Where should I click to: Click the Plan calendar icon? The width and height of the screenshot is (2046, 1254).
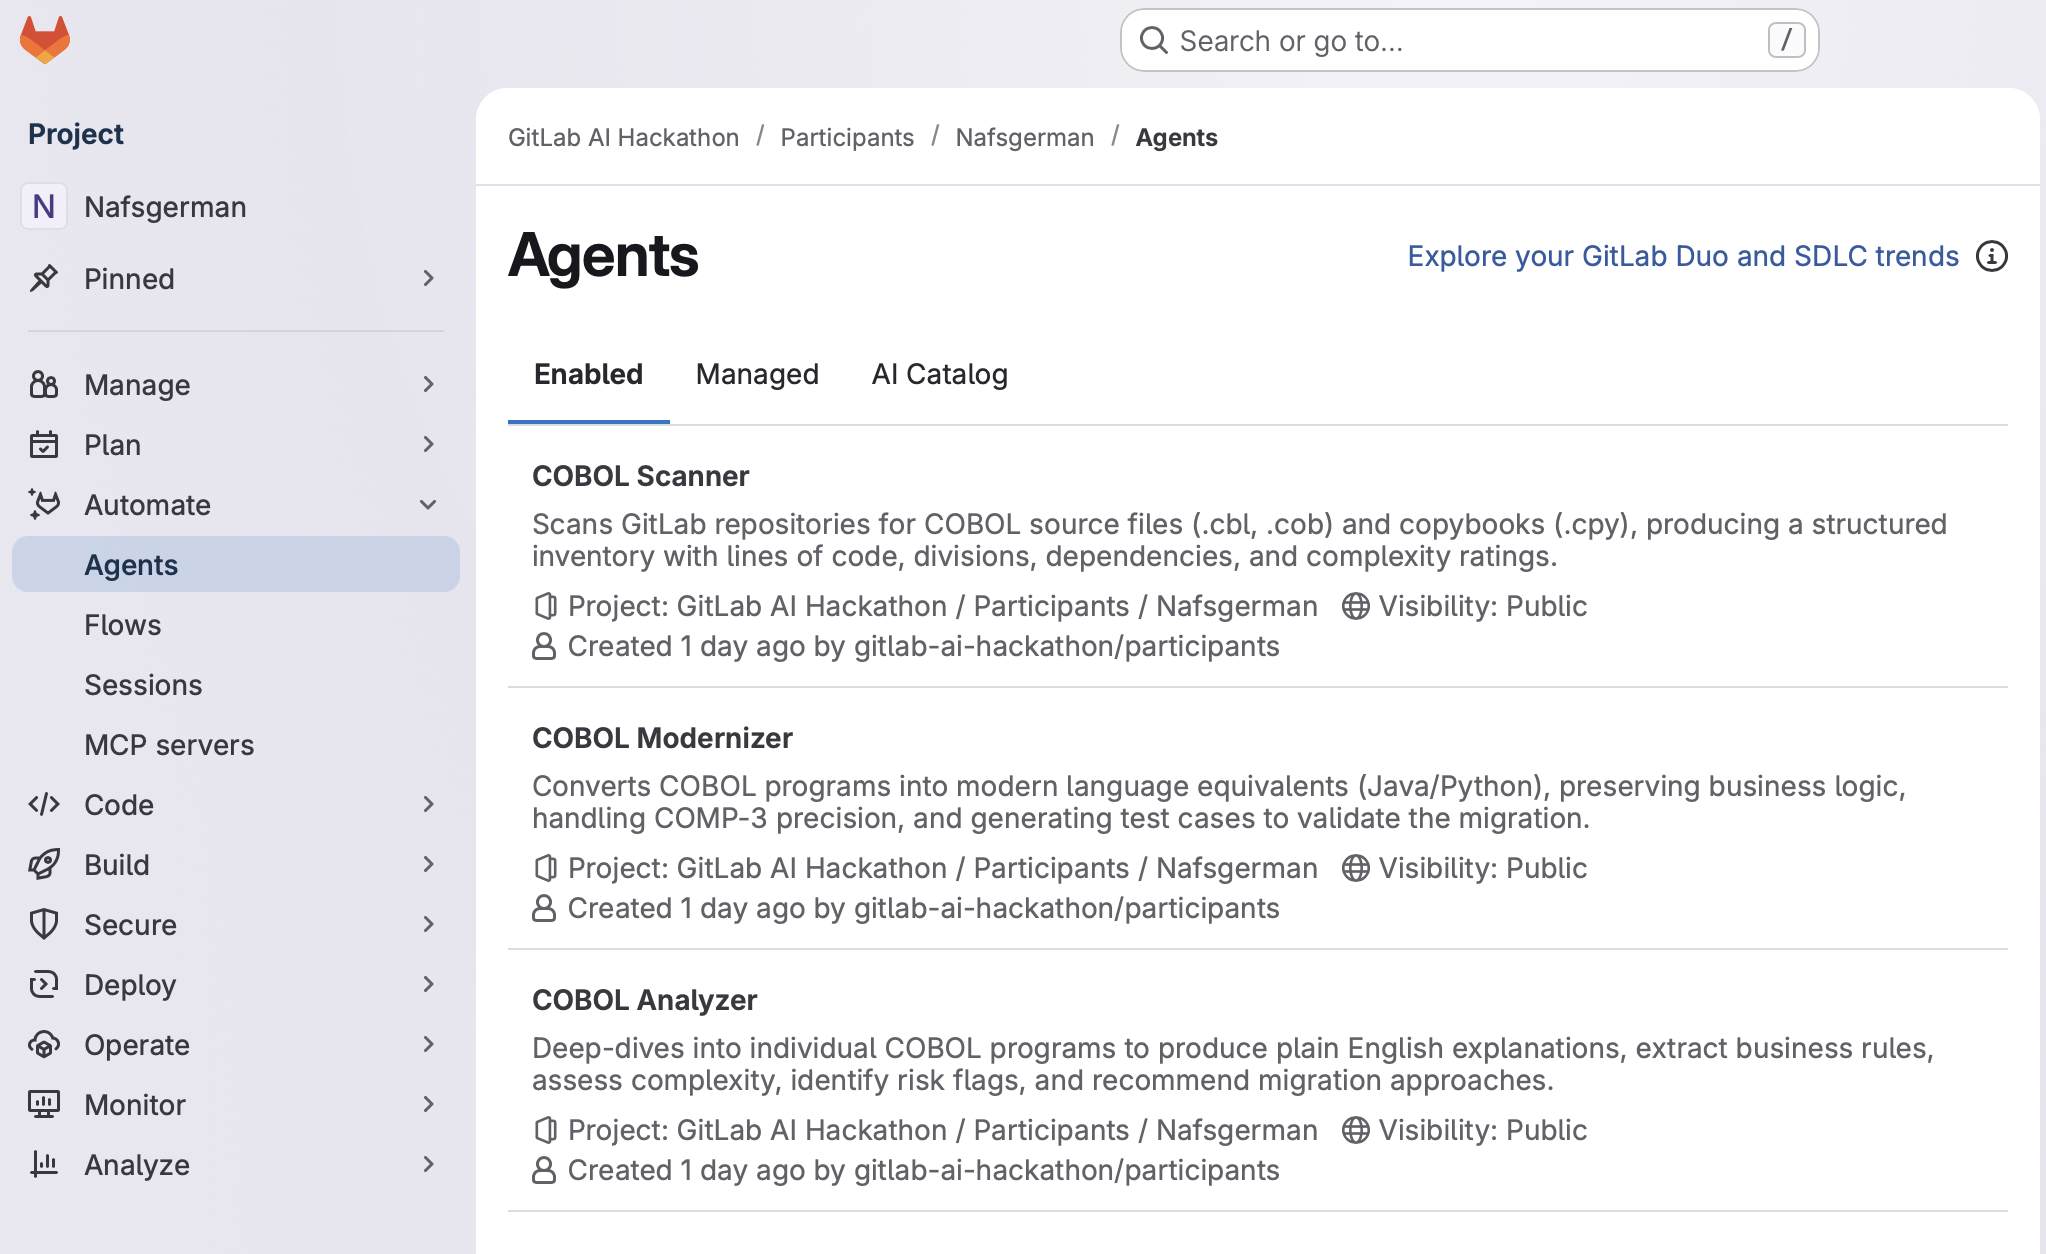point(44,445)
